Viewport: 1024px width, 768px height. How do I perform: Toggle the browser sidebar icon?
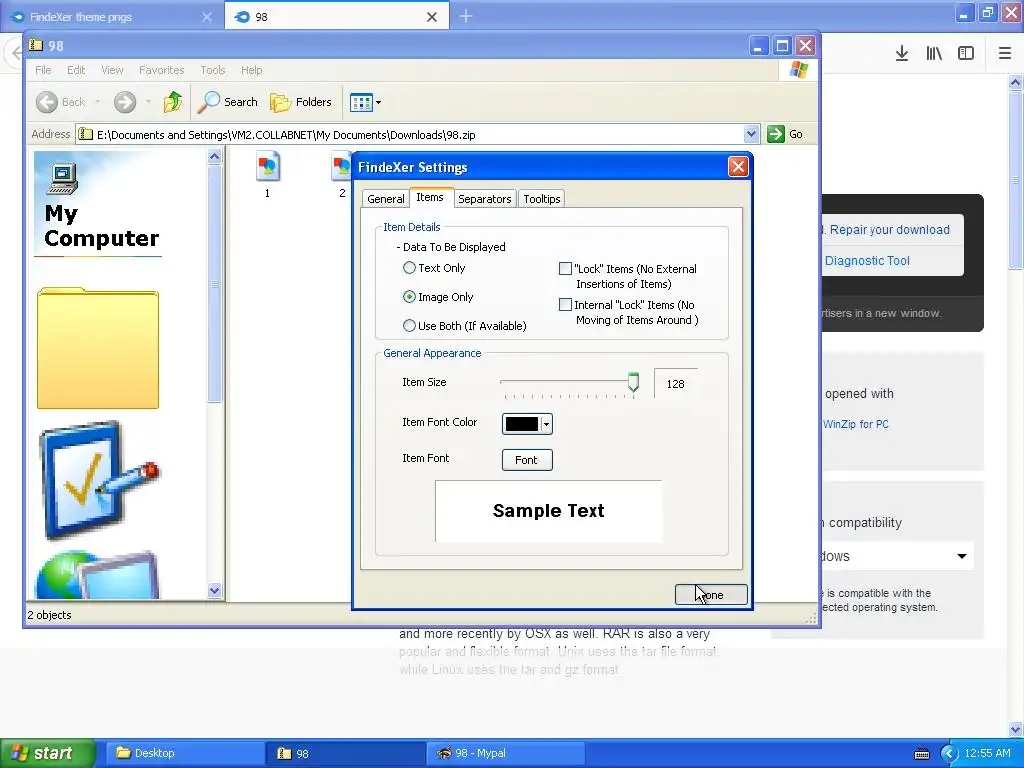click(x=966, y=54)
